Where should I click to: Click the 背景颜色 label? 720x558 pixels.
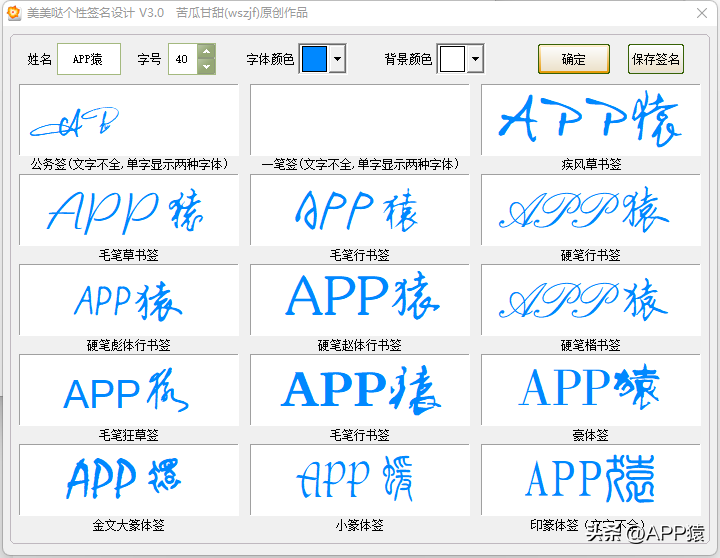408,59
